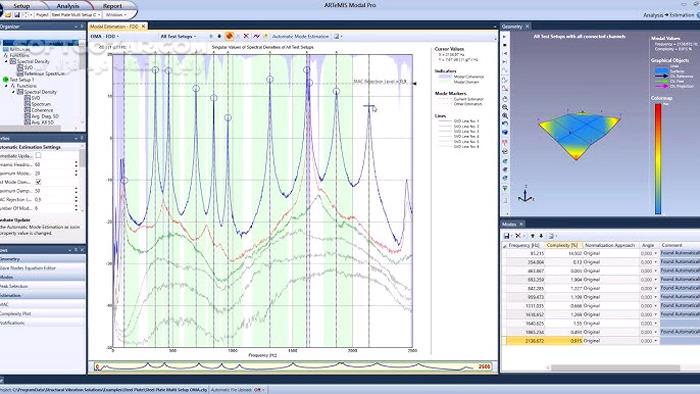Open Complexity Plot in tasks panel

click(x=16, y=314)
